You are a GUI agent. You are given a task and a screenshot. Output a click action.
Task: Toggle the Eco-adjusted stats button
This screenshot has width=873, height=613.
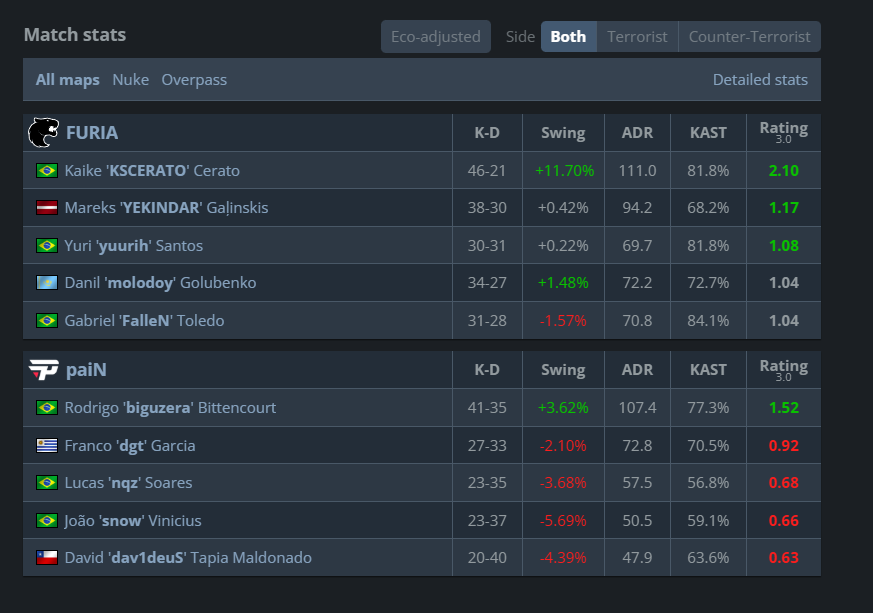click(435, 37)
